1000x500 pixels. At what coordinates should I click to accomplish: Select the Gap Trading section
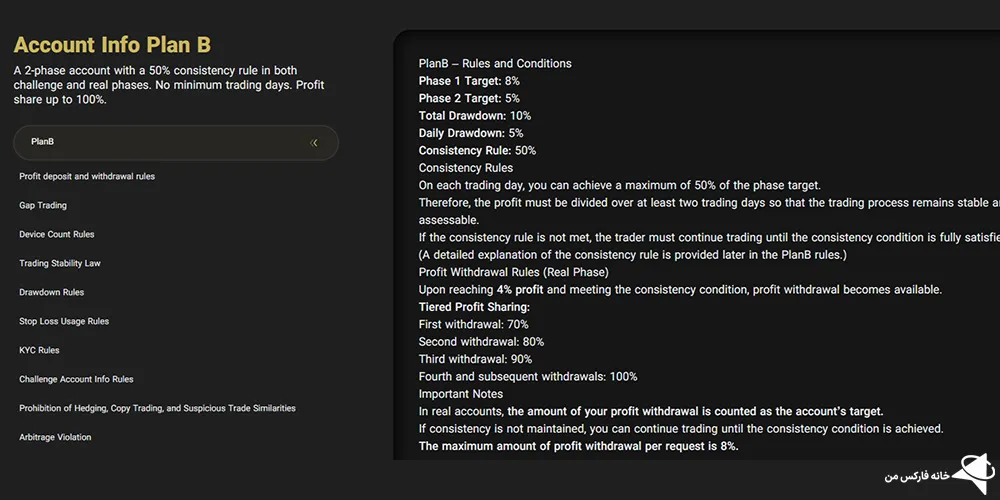[43, 205]
